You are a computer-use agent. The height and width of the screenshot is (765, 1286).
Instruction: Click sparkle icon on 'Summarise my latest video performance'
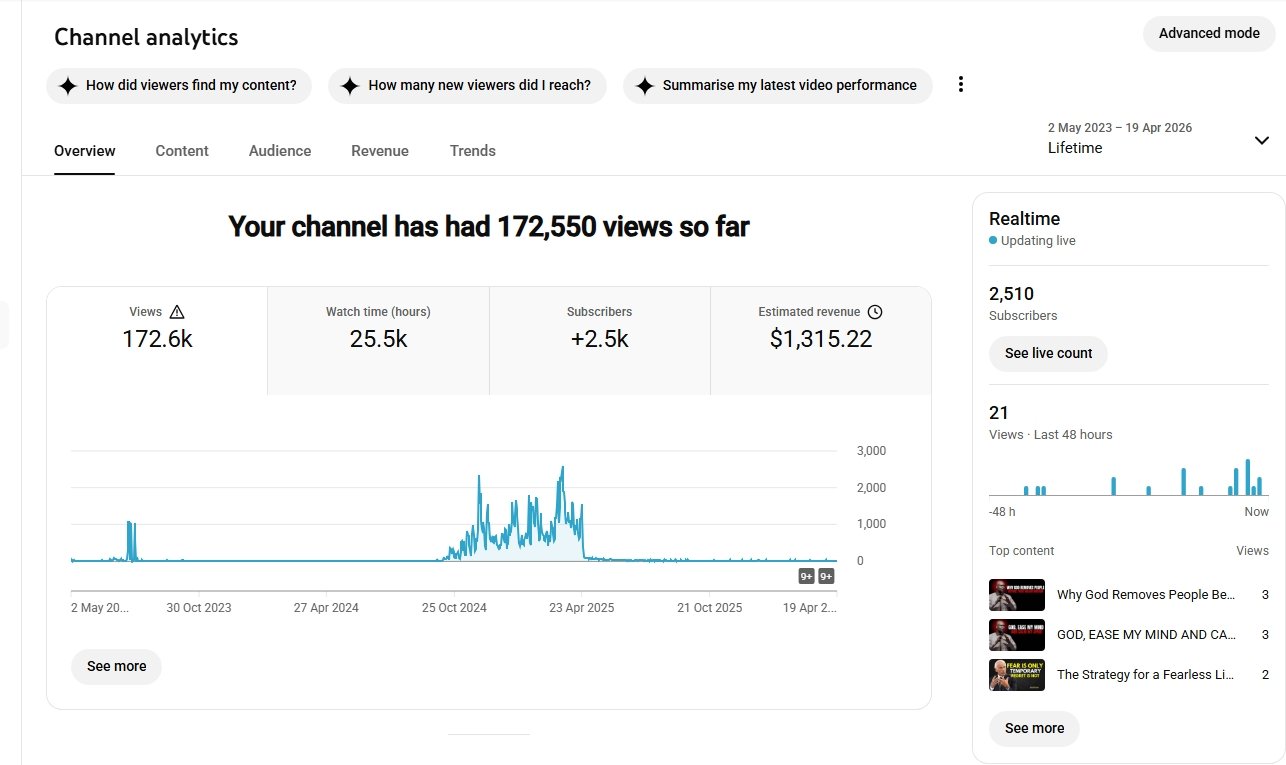tap(645, 86)
